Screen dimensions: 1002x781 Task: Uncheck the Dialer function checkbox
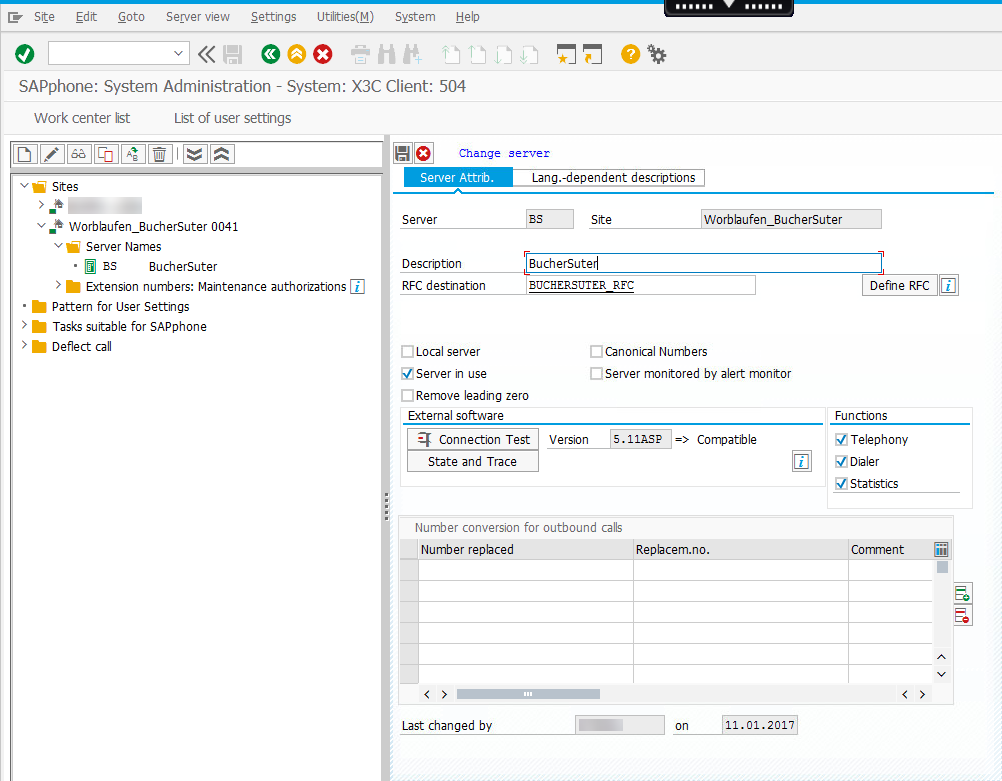tap(842, 461)
